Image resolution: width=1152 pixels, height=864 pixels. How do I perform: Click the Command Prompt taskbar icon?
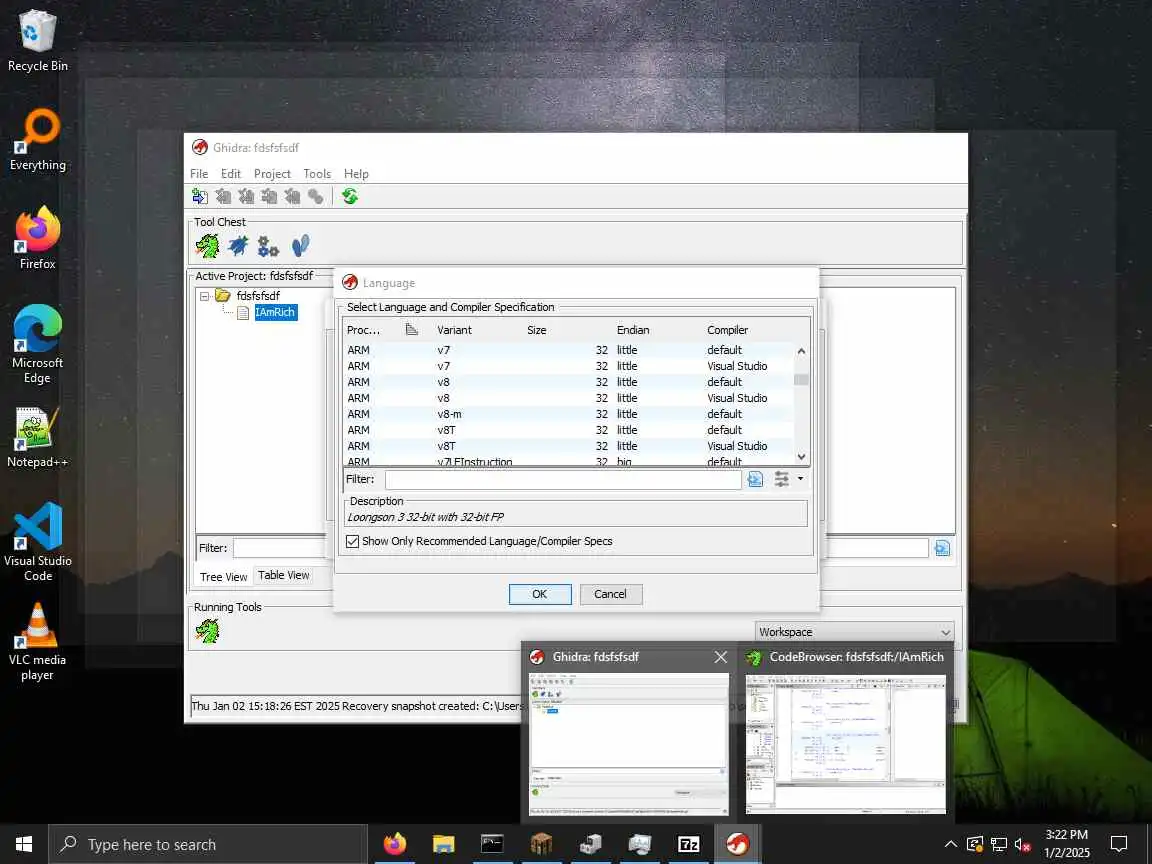(492, 844)
